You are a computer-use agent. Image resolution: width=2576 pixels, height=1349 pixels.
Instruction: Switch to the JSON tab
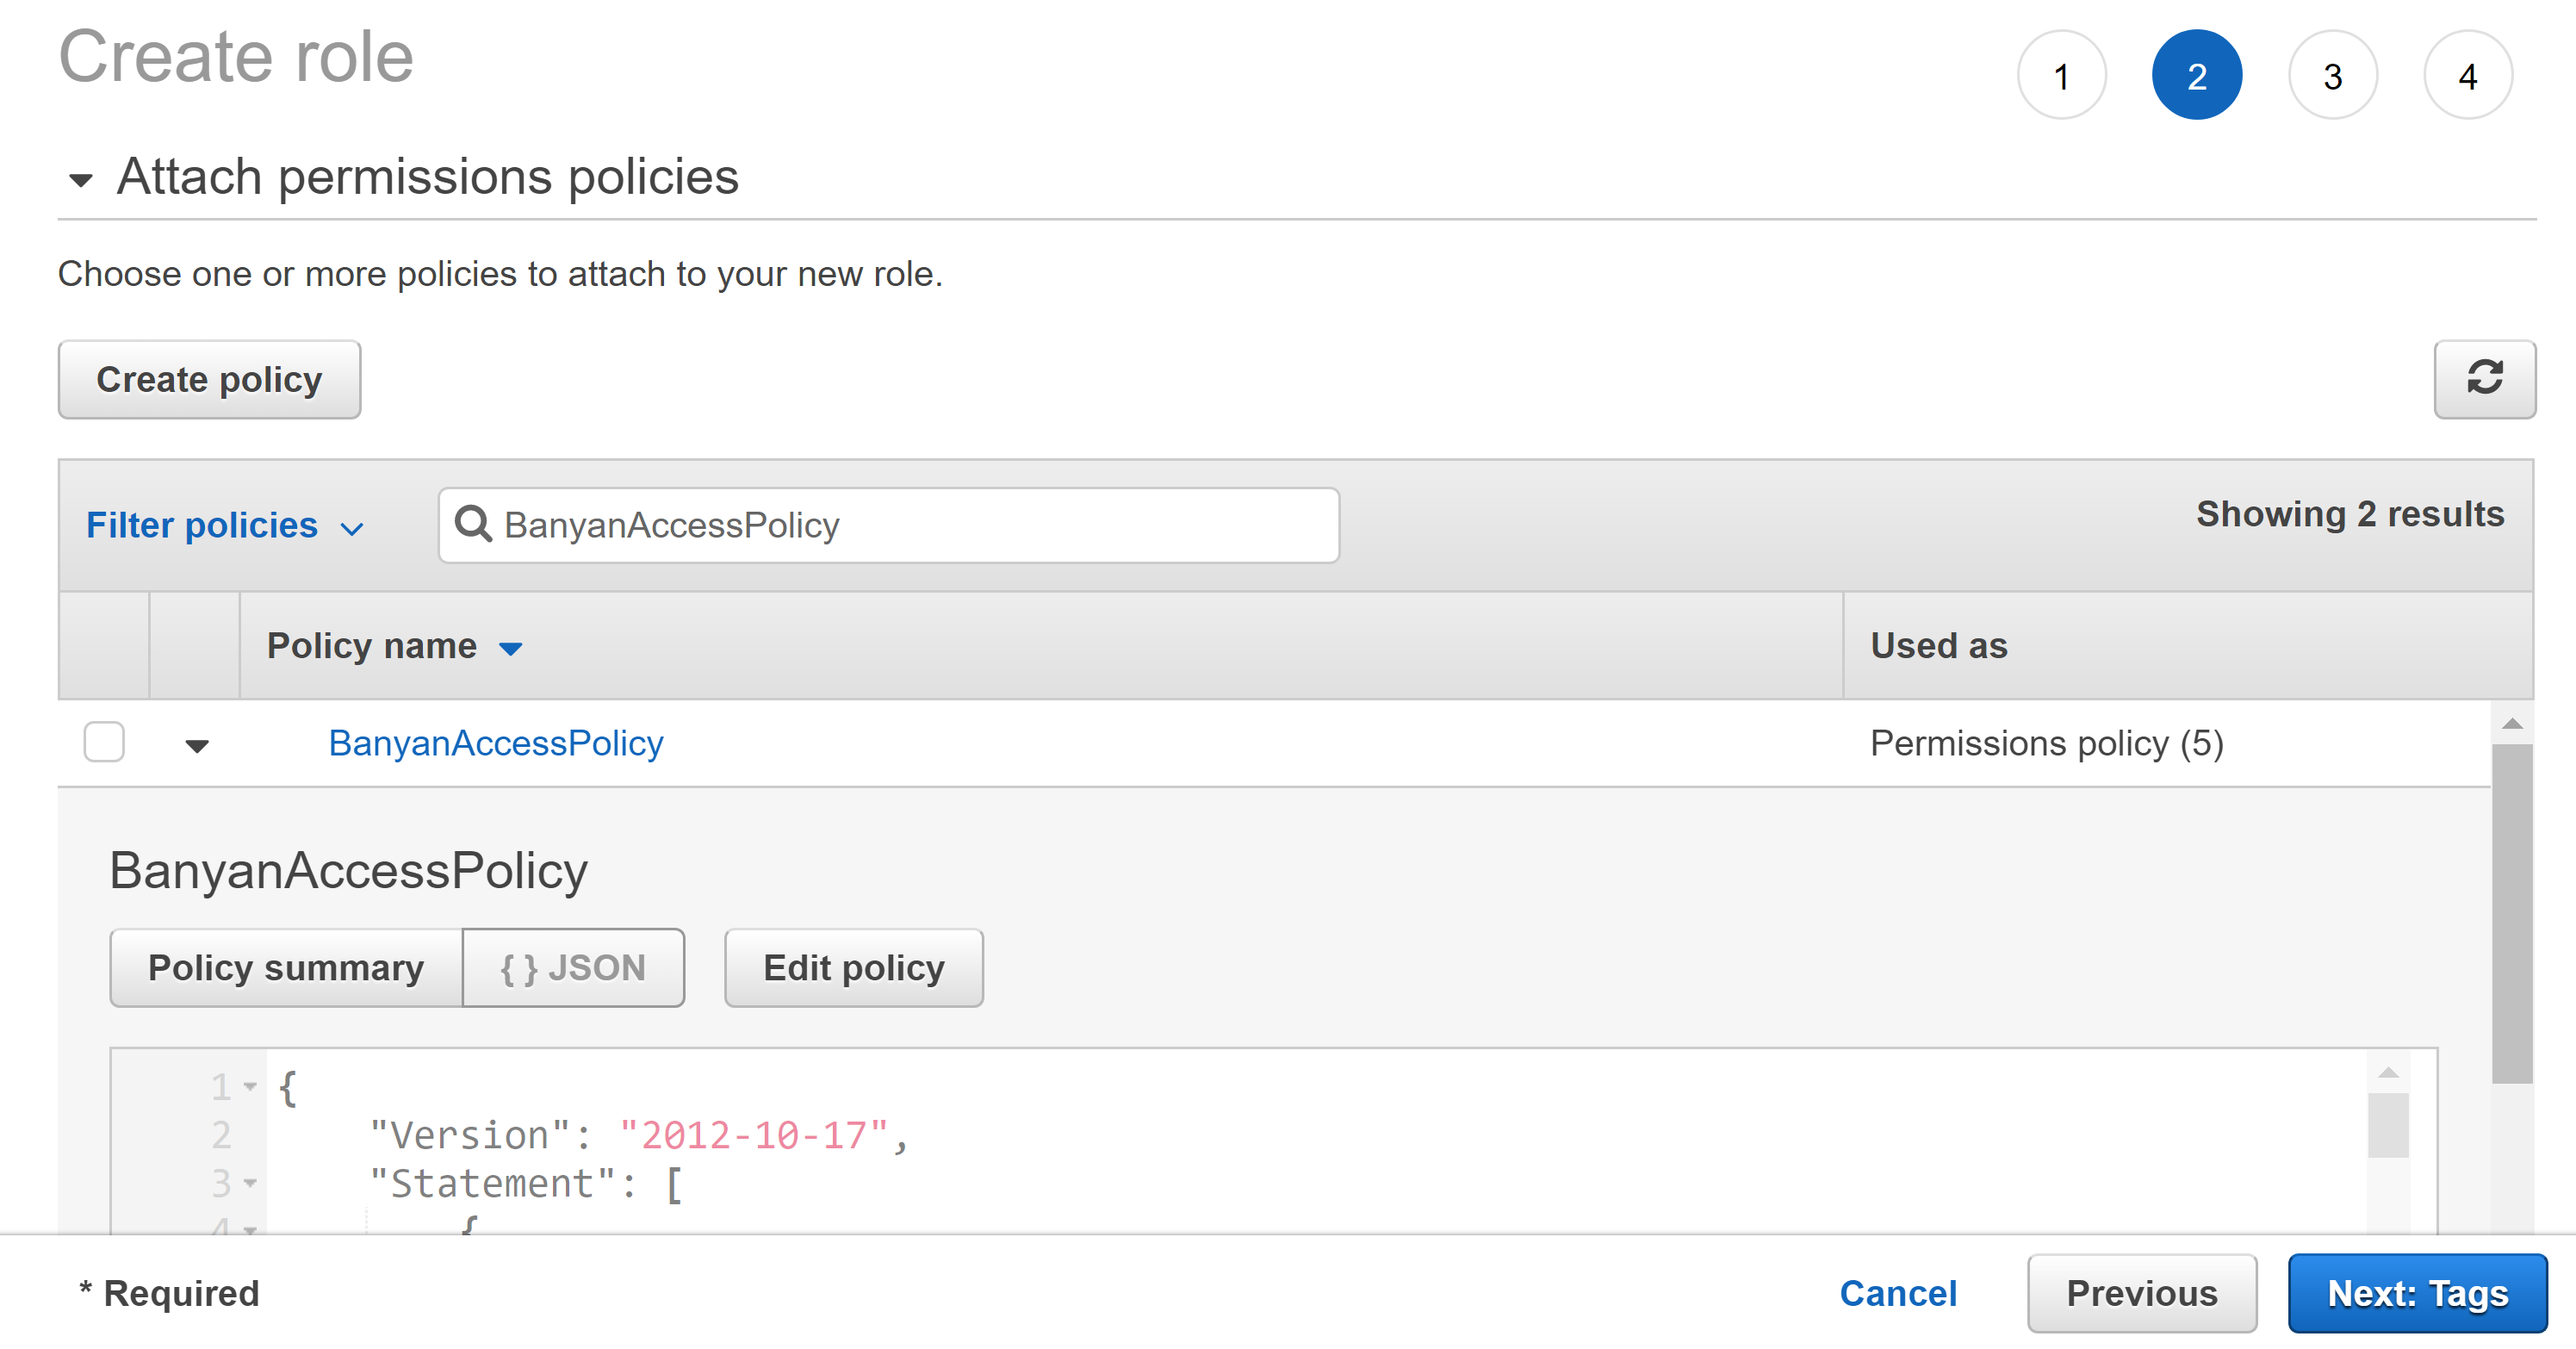coord(572,966)
